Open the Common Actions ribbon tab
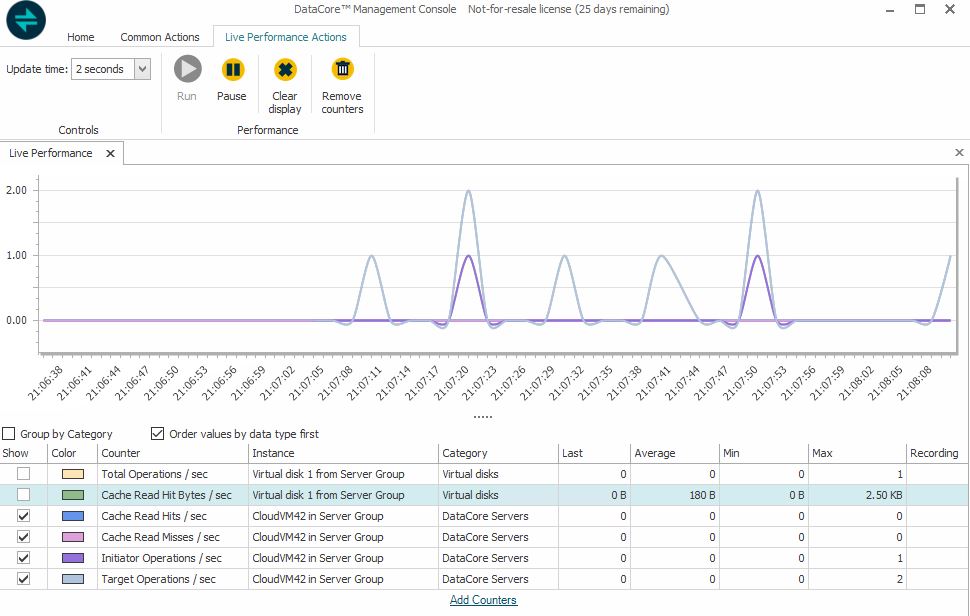The height and width of the screenshot is (616, 970). 160,37
